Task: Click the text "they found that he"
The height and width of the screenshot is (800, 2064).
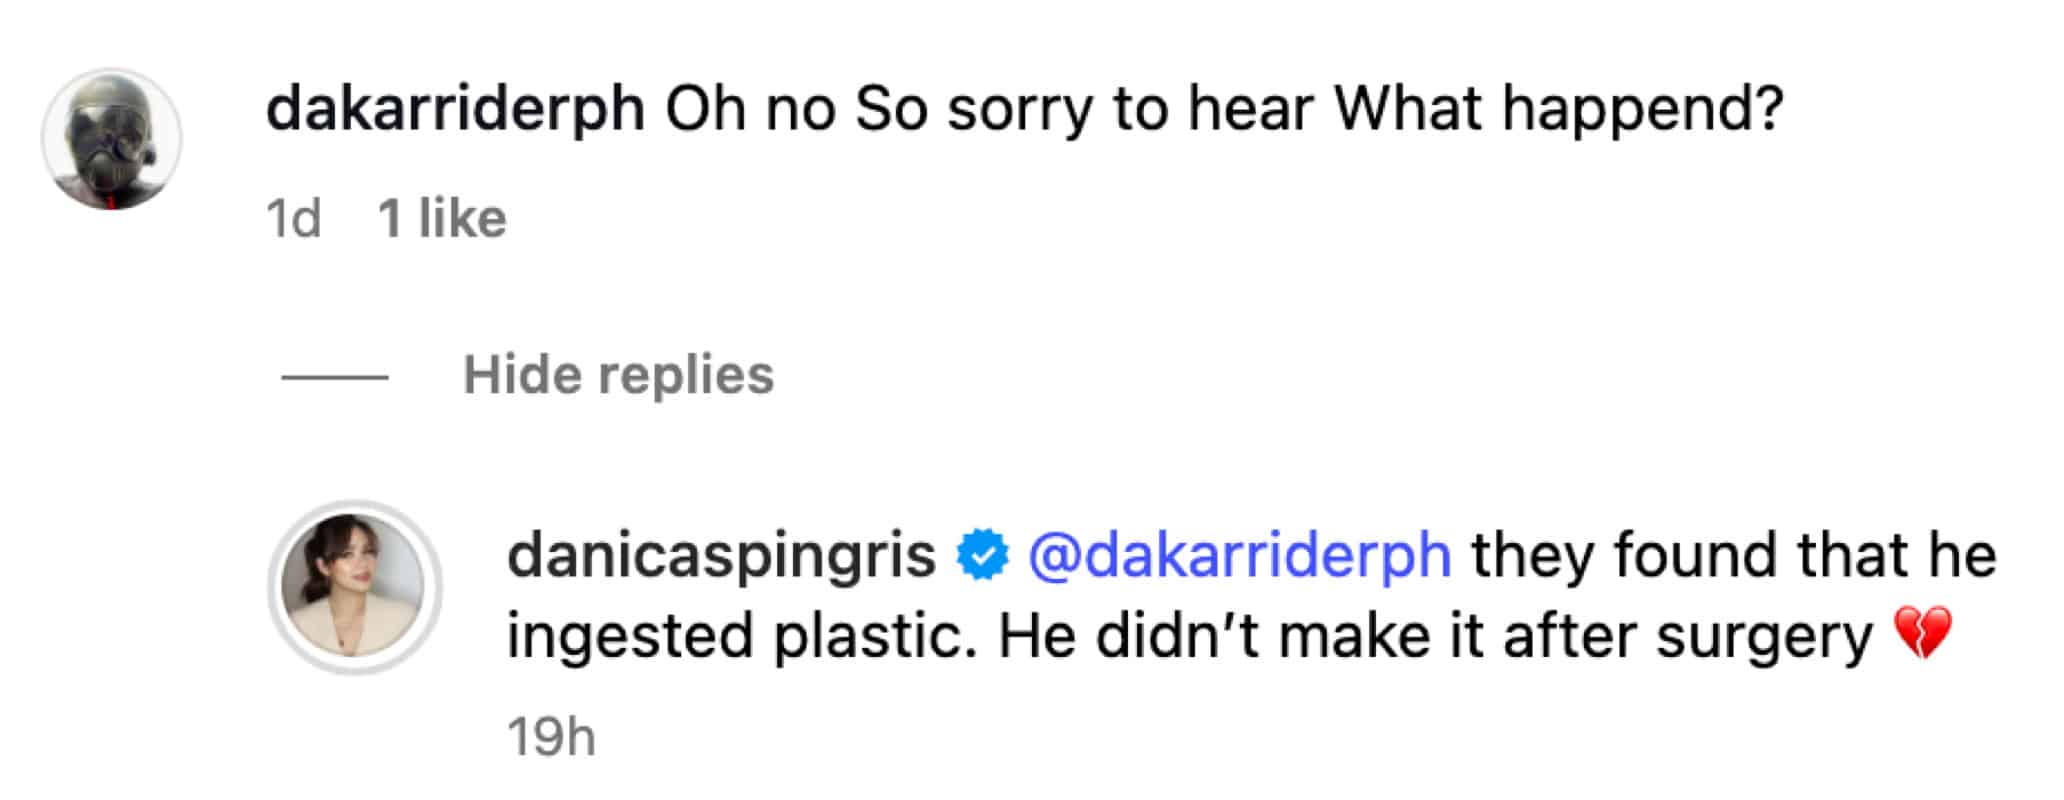Action: pos(1733,556)
